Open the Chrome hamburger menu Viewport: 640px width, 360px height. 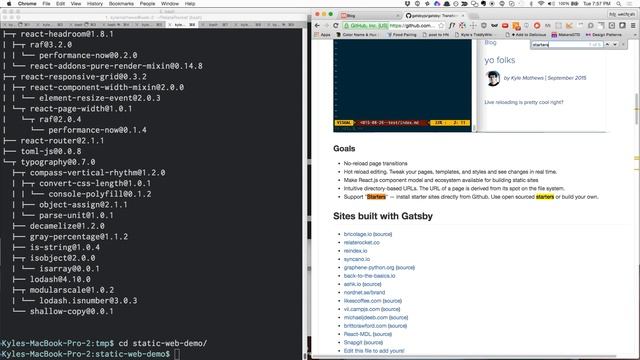[x=633, y=25]
